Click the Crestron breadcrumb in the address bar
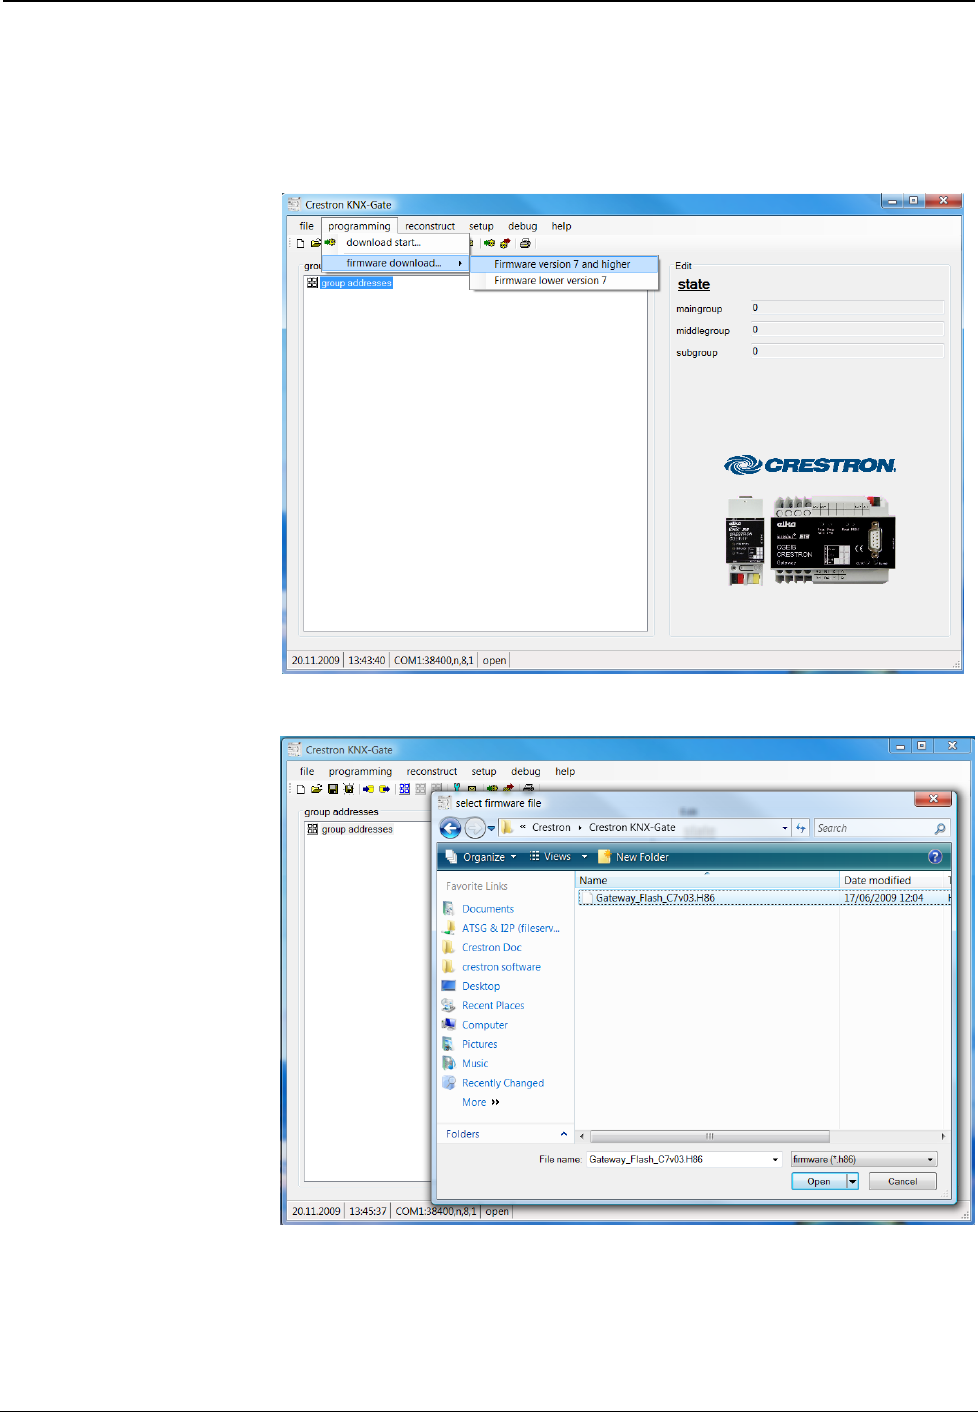This screenshot has height=1412, width=978. [x=551, y=828]
